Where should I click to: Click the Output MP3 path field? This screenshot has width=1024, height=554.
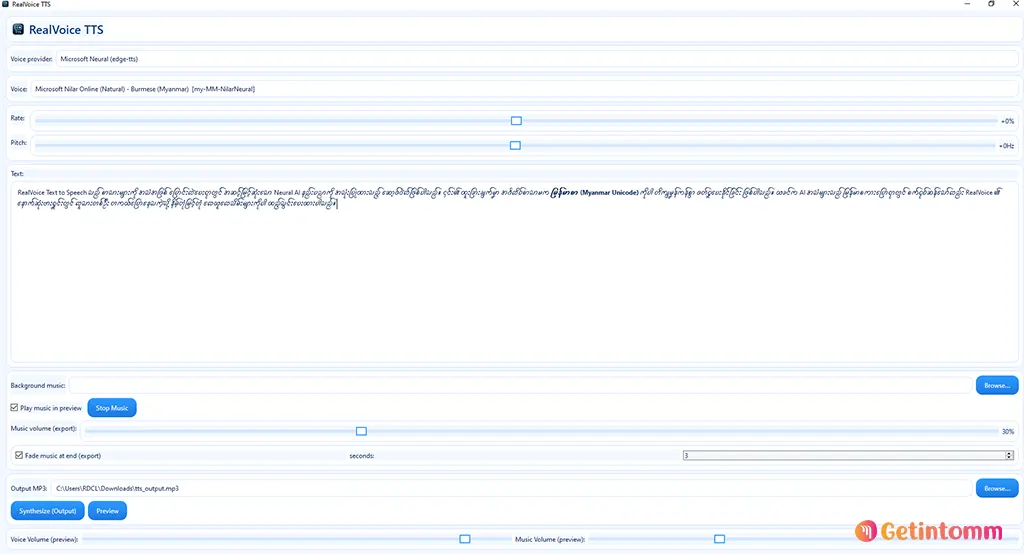coord(511,488)
